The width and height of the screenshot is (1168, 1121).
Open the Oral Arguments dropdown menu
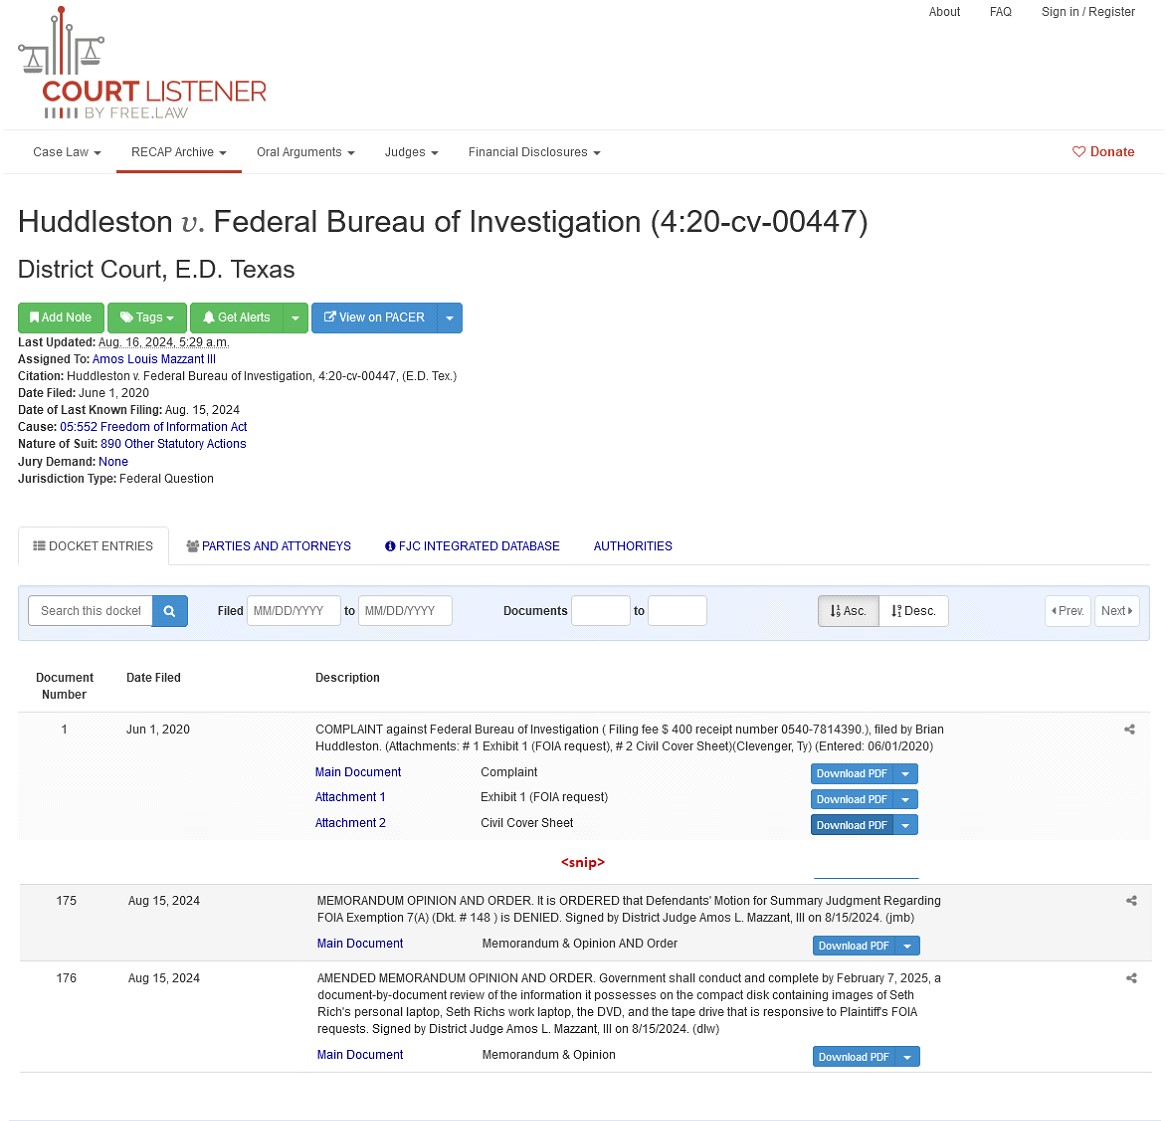pyautogui.click(x=305, y=152)
